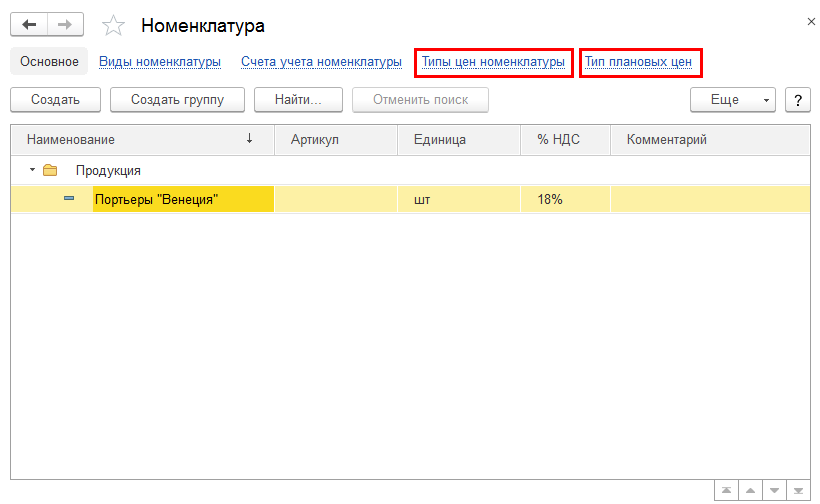Move up one row with arrow button
Image resolution: width=820 pixels, height=504 pixels.
point(750,491)
